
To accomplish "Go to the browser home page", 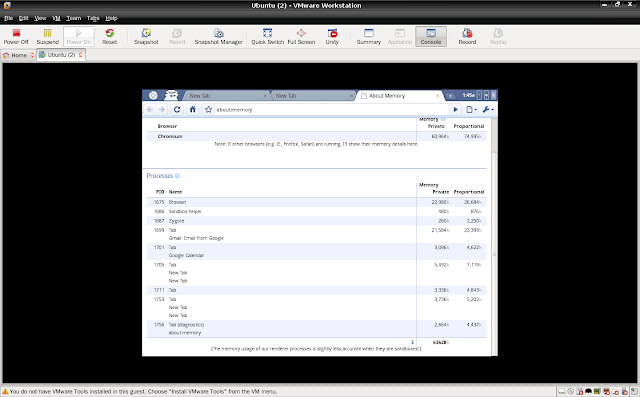I will point(193,109).
